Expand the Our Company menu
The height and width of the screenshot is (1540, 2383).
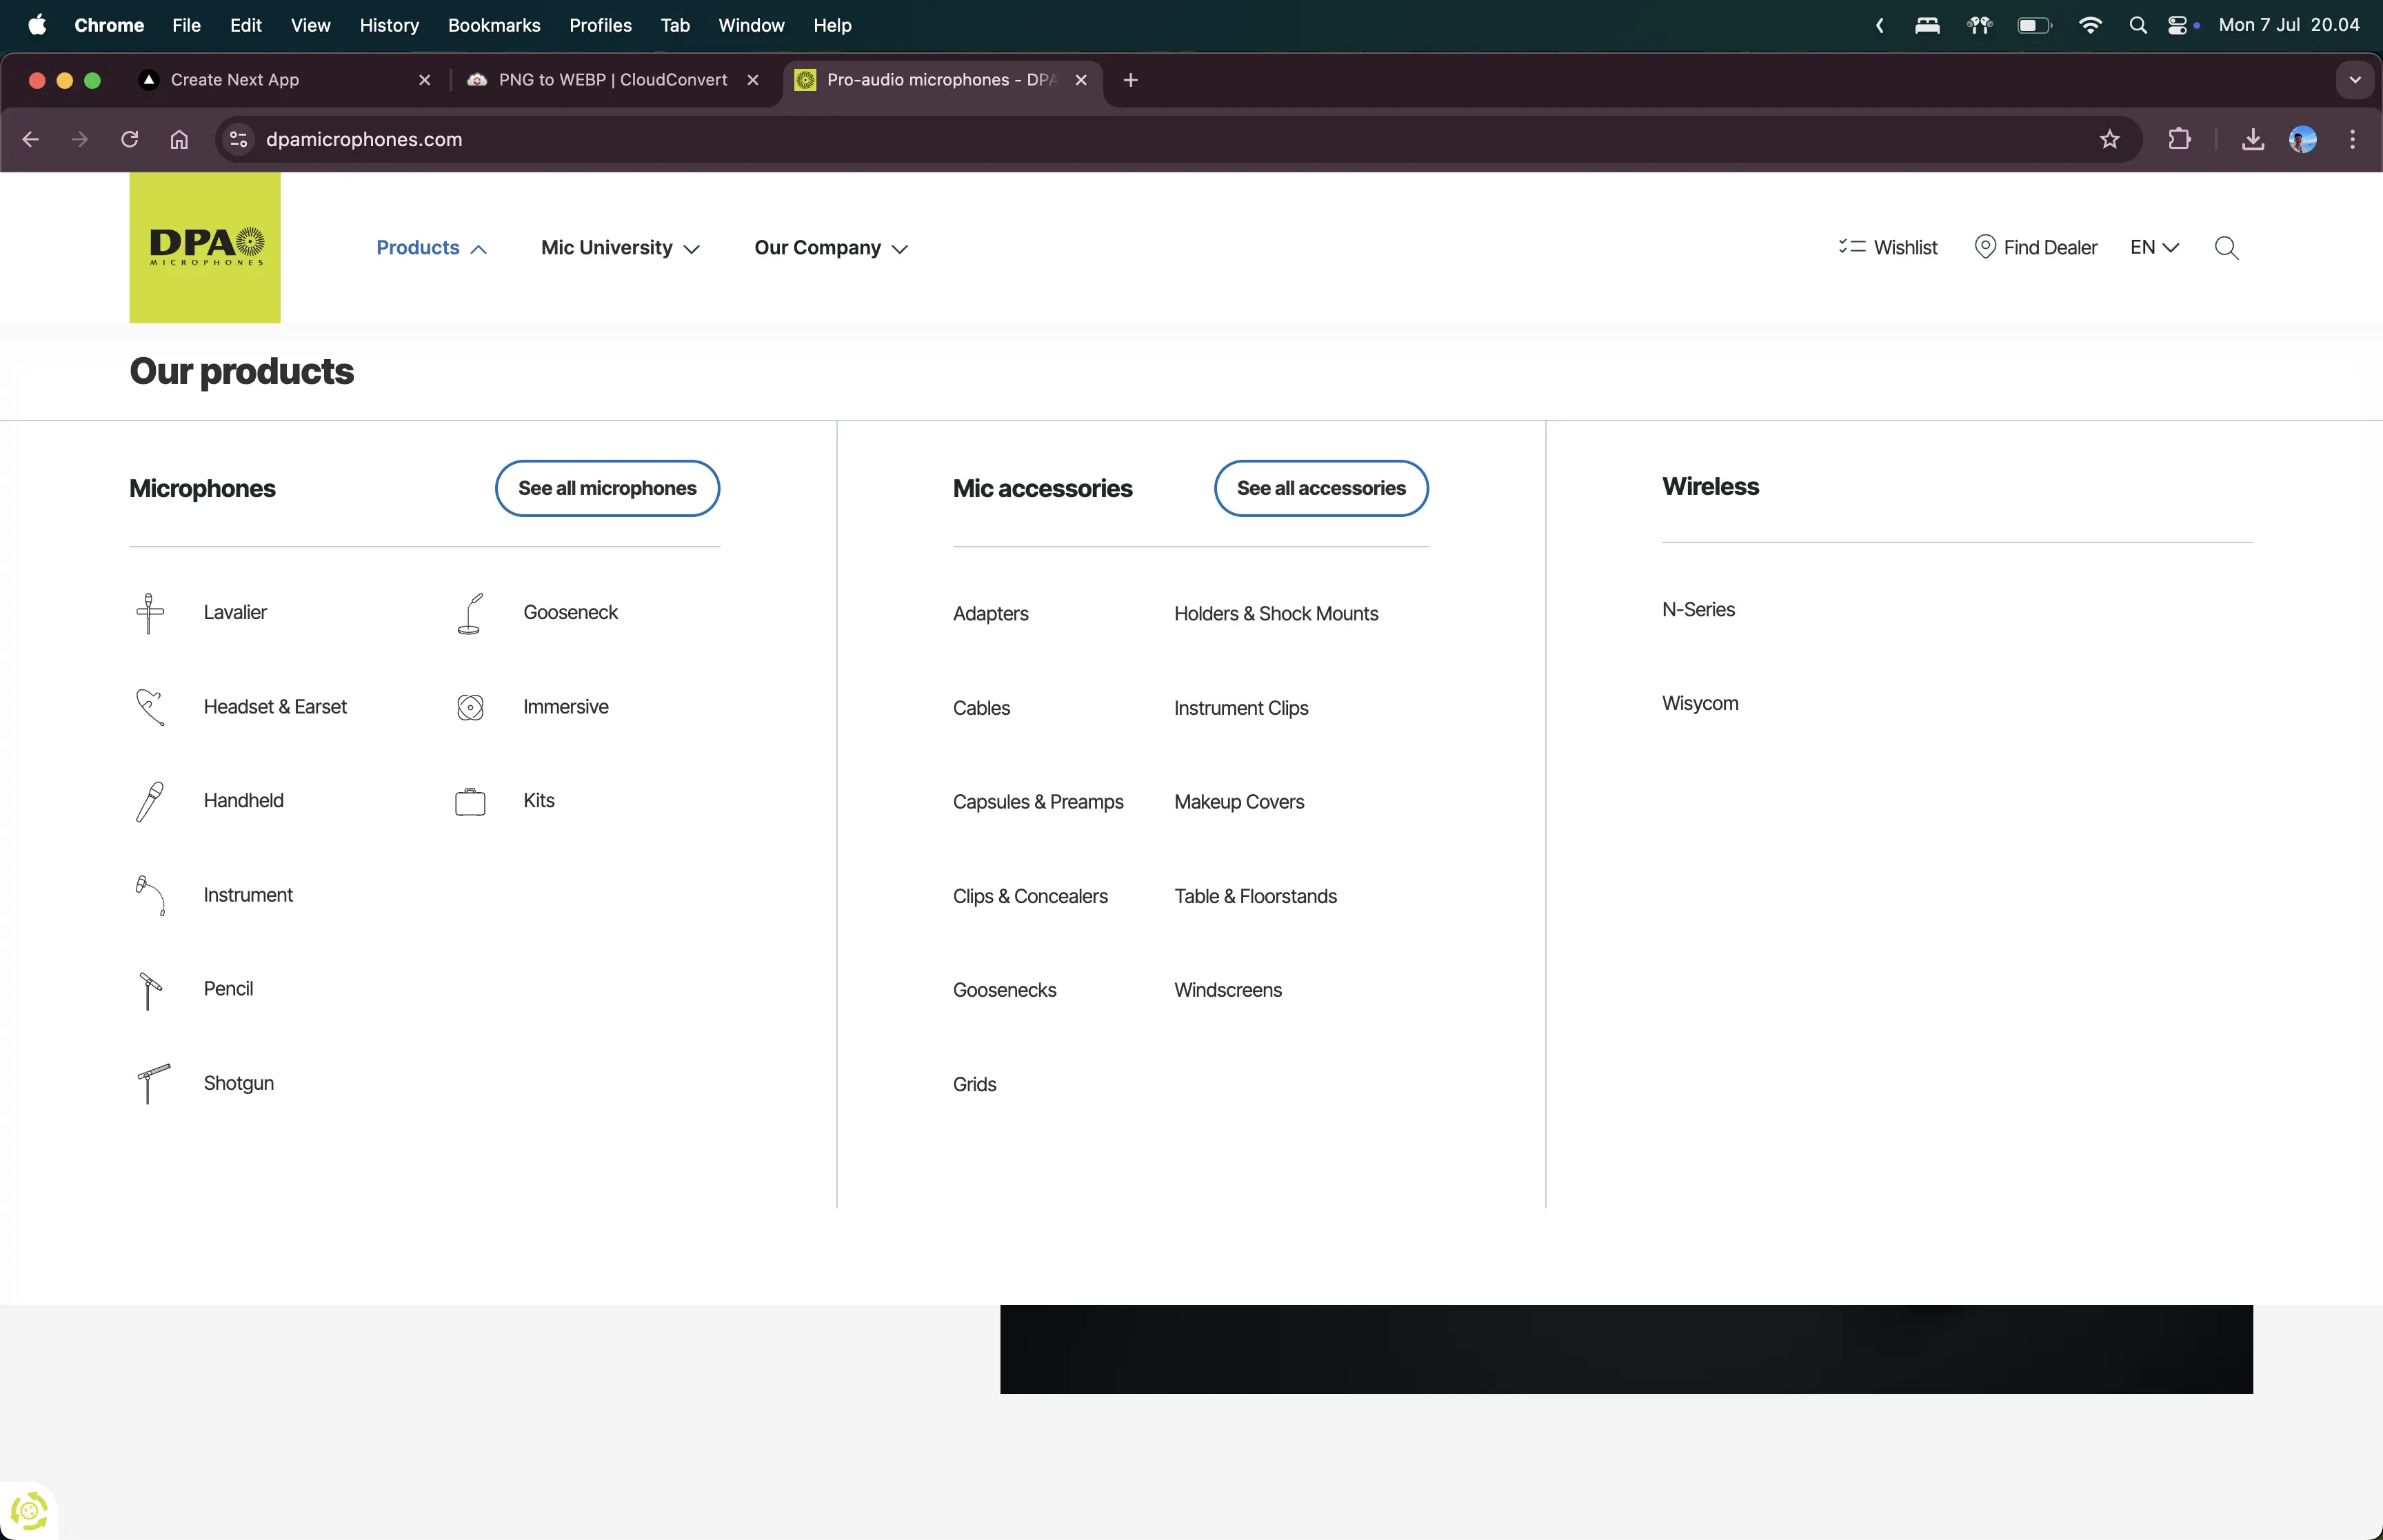click(830, 247)
